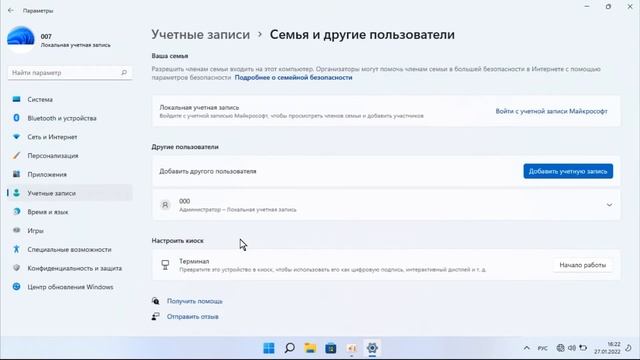Open the clock showing 27.01.2022
Screen dimensions: 640x360
tap(607, 348)
